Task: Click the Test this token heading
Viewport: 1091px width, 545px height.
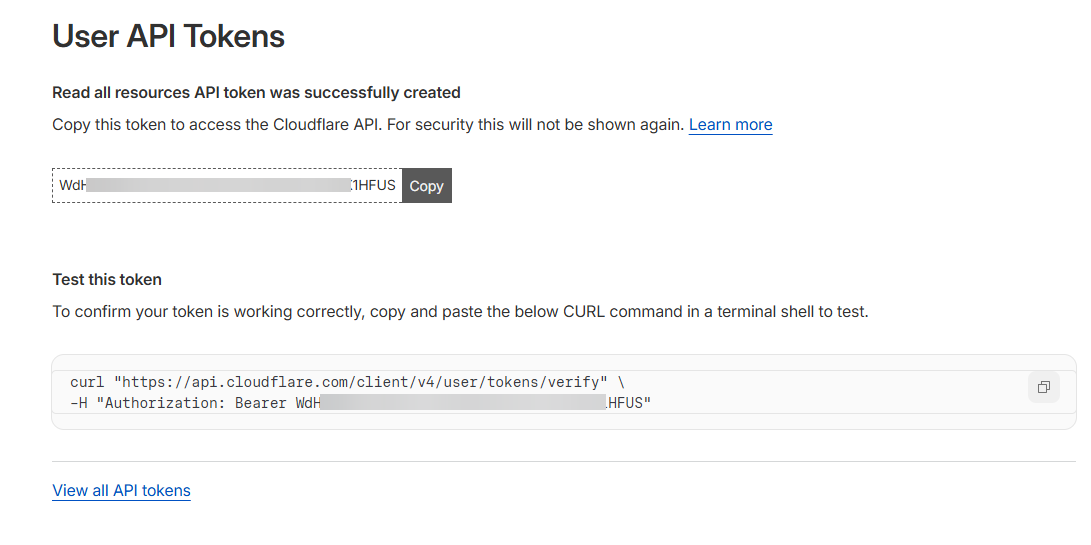Action: pos(107,280)
